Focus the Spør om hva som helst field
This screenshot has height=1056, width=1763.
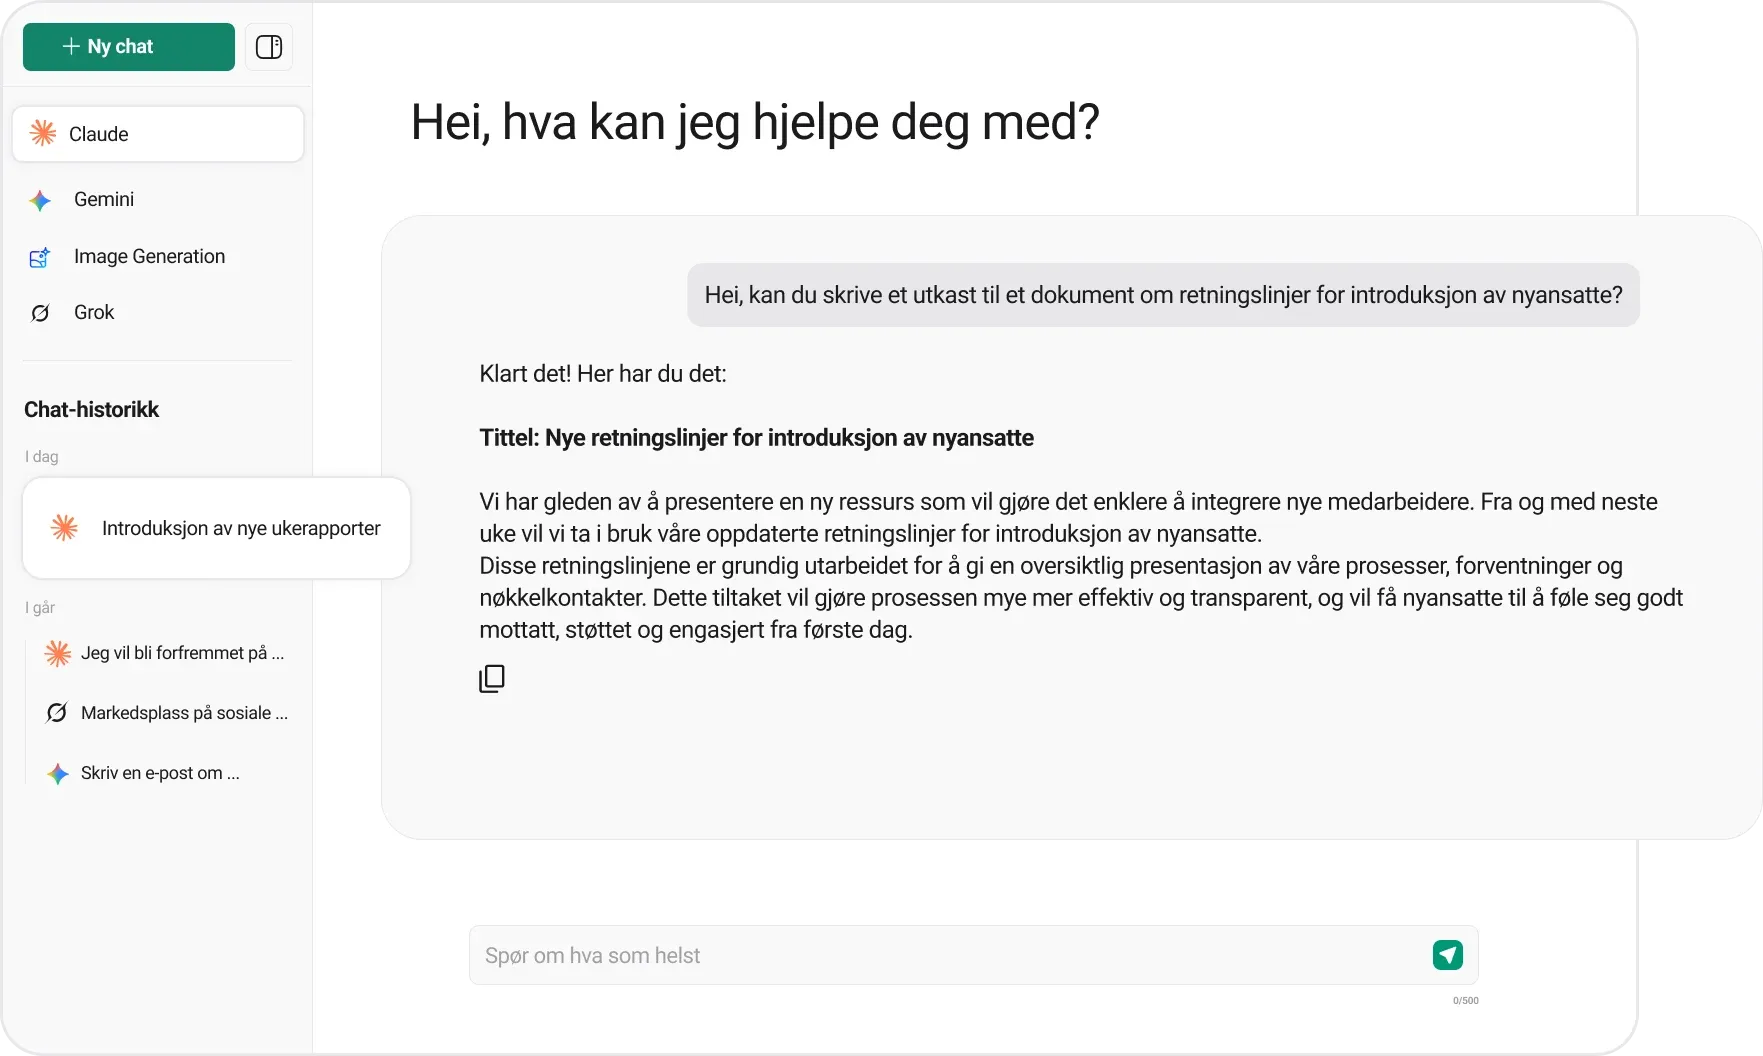pyautogui.click(x=950, y=955)
